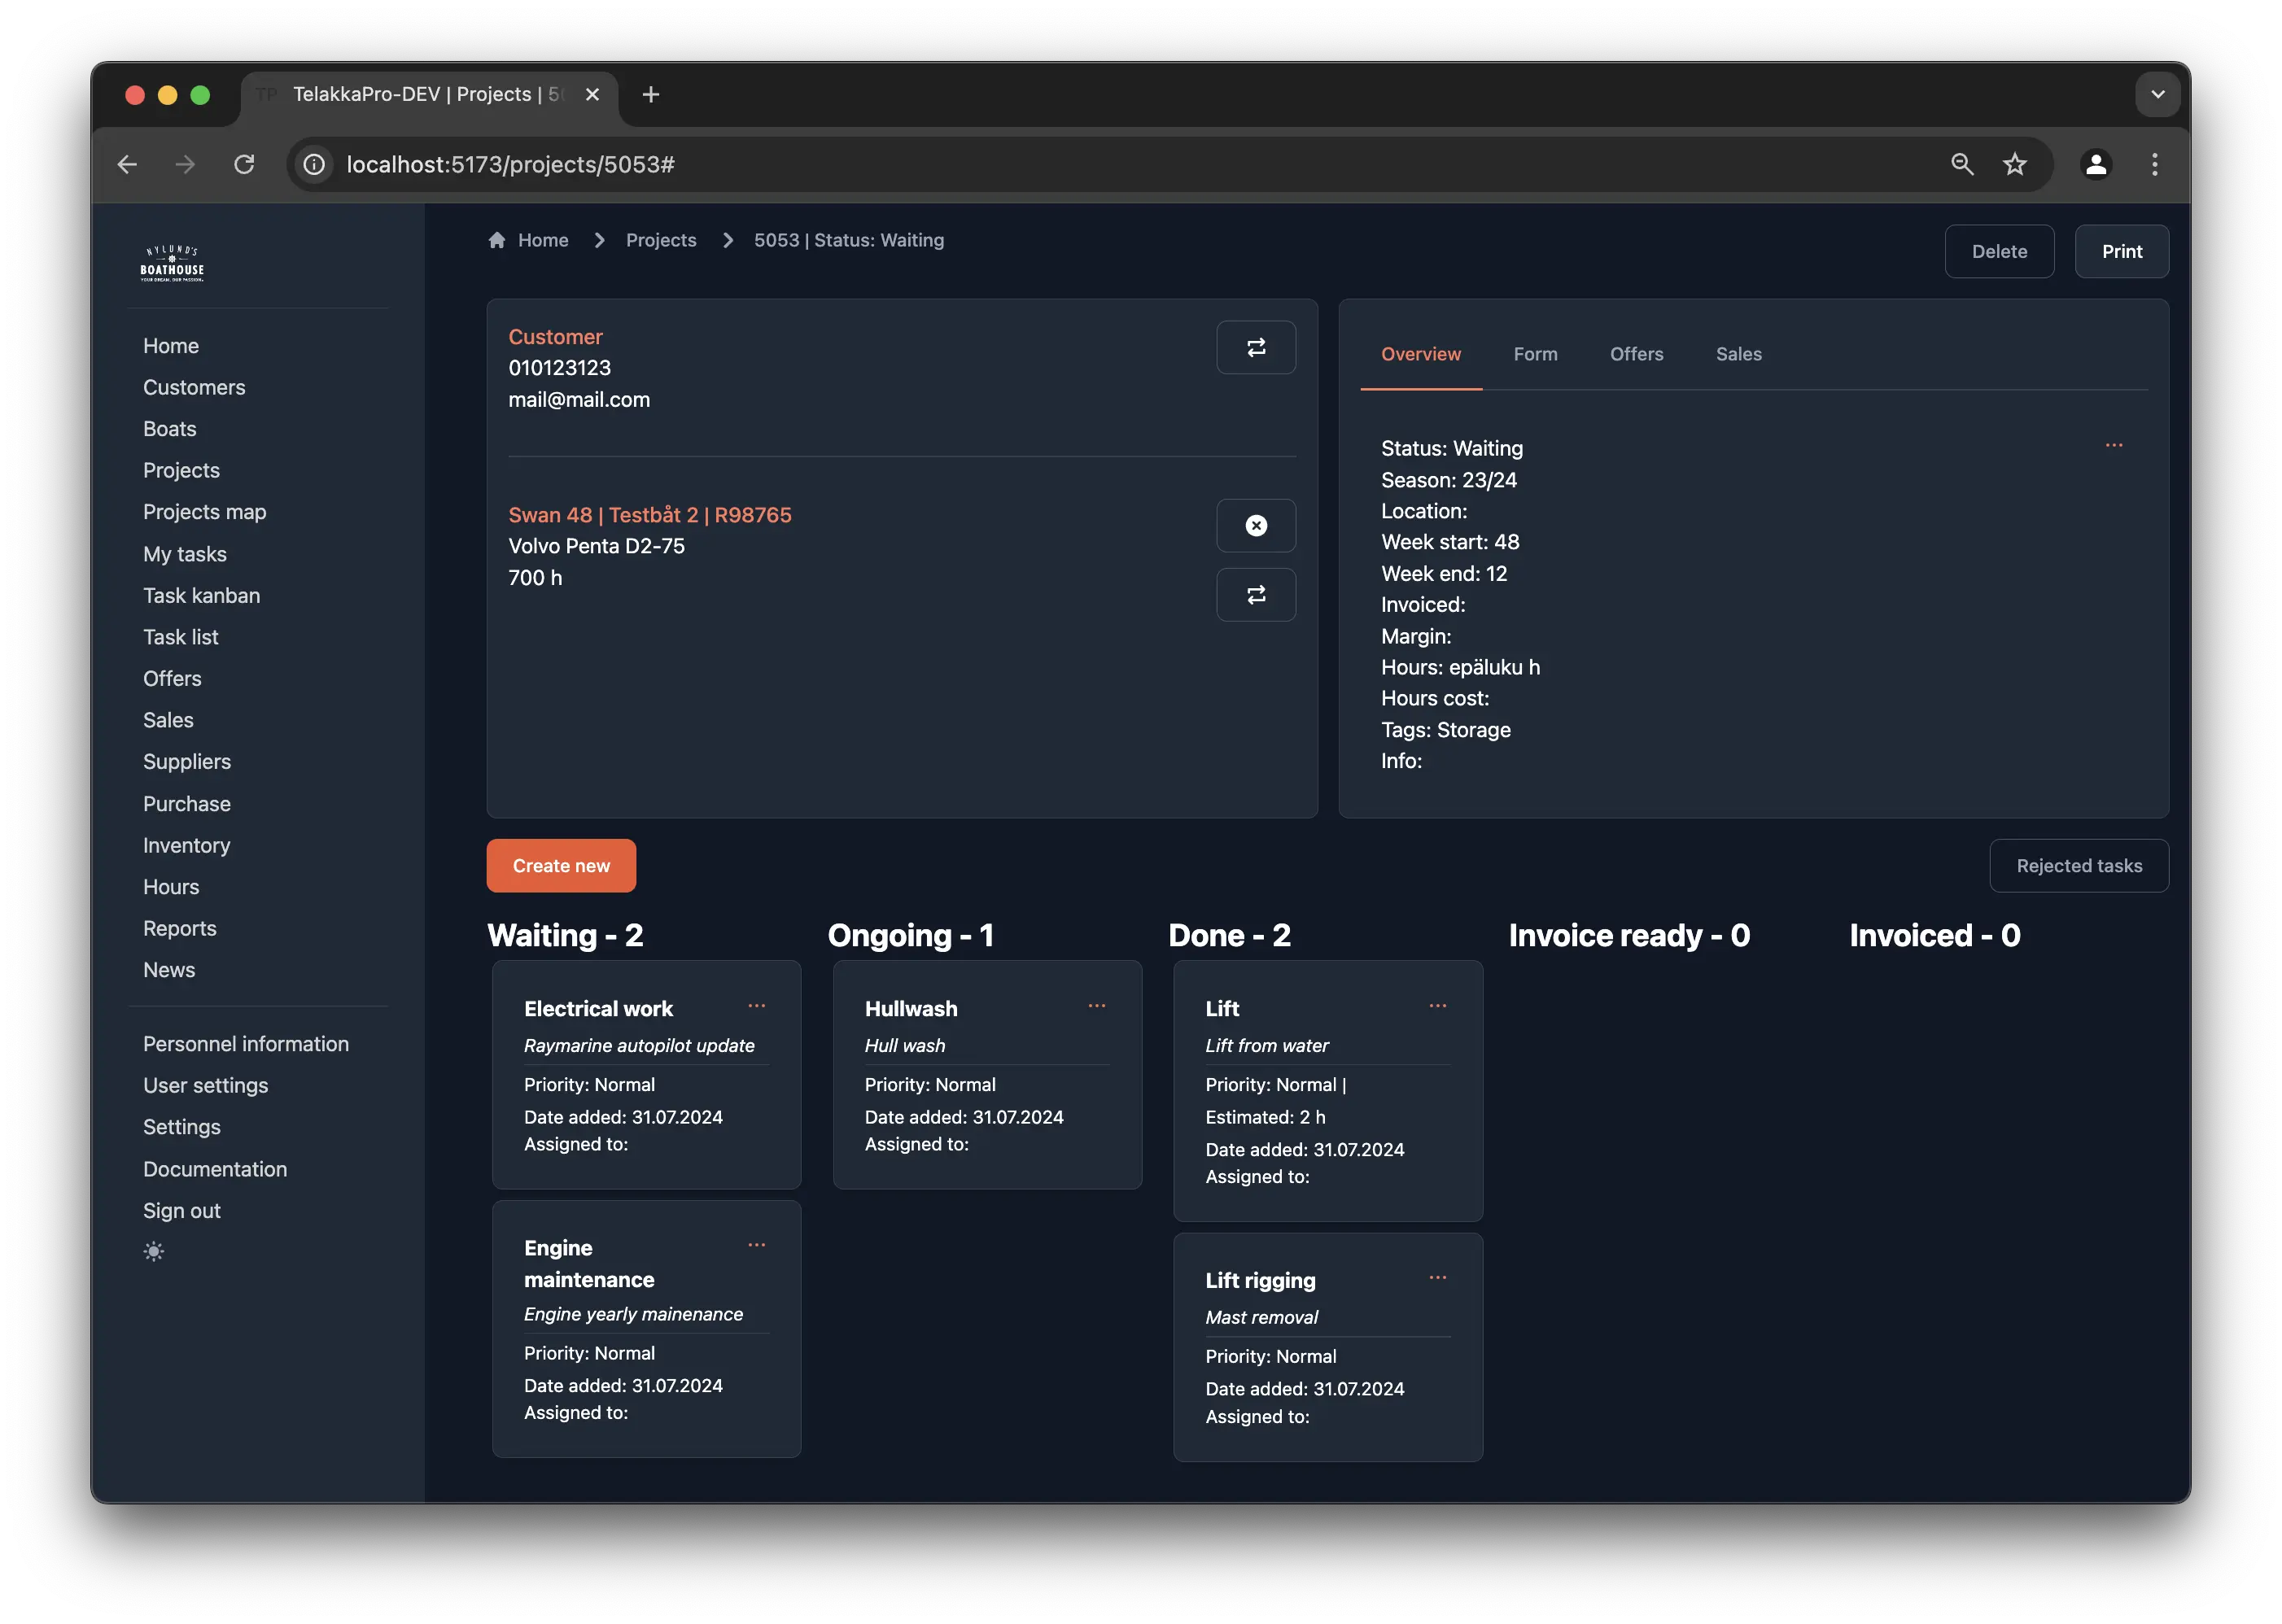Open Electrical work card options menu
The height and width of the screenshot is (1624, 2282).
756,1006
